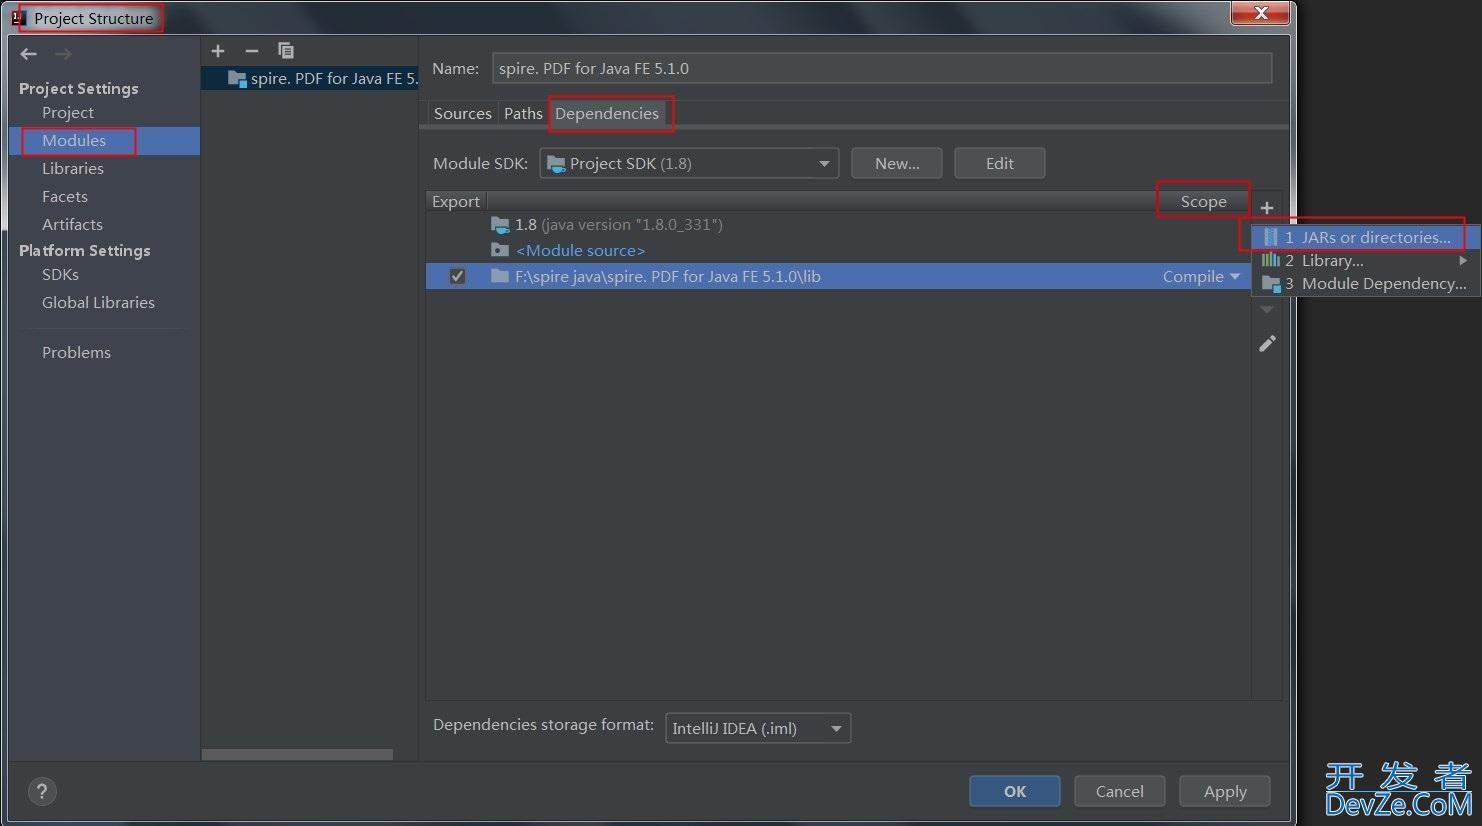Screen dimensions: 1482x826
Task: Click the Scope column header
Action: click(x=1203, y=202)
